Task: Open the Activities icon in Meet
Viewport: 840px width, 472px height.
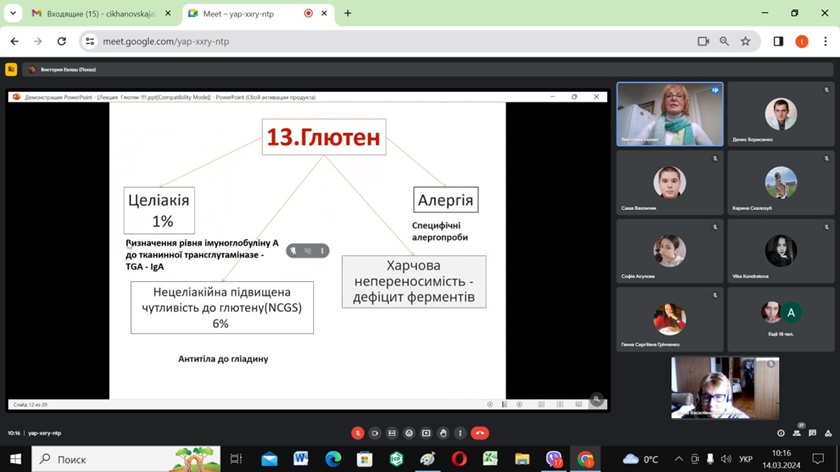Action: coord(828,433)
